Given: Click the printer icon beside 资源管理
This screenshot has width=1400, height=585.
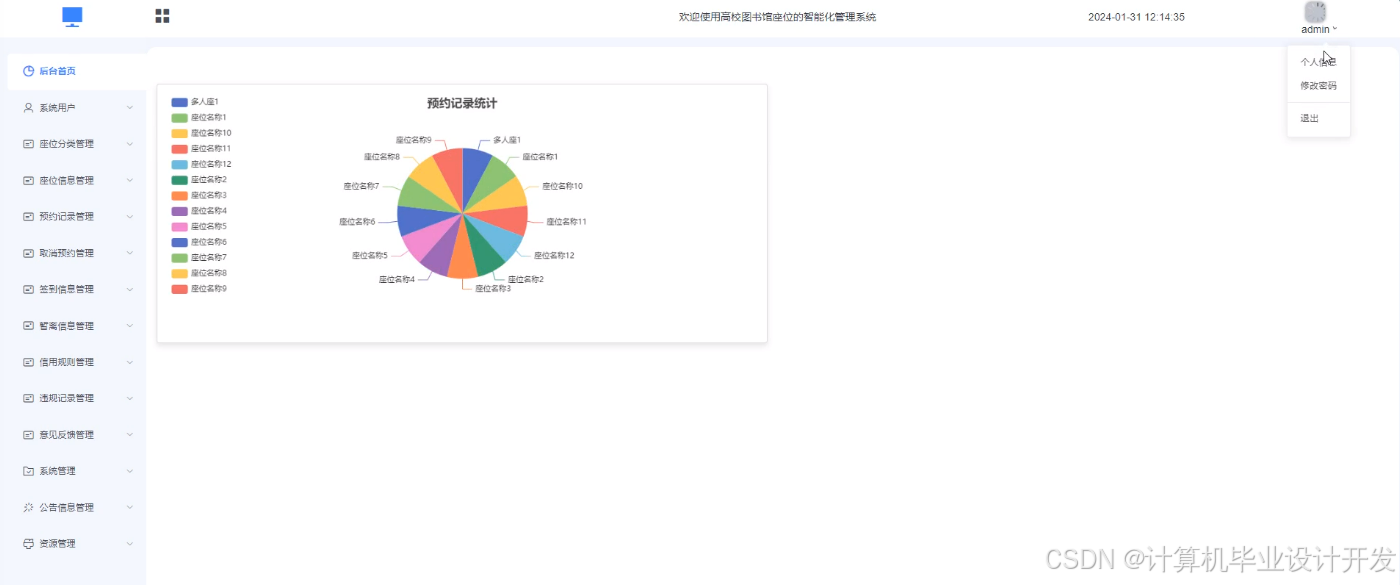Looking at the screenshot, I should click(29, 543).
